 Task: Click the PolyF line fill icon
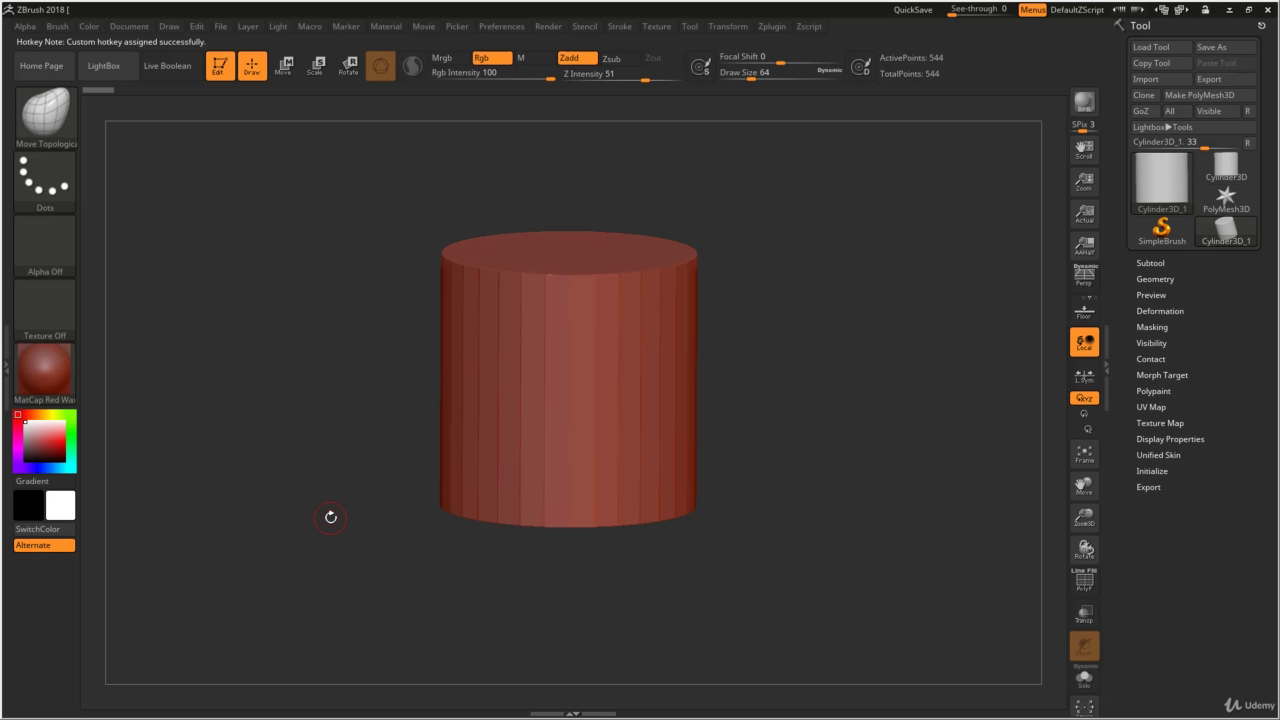[1084, 580]
